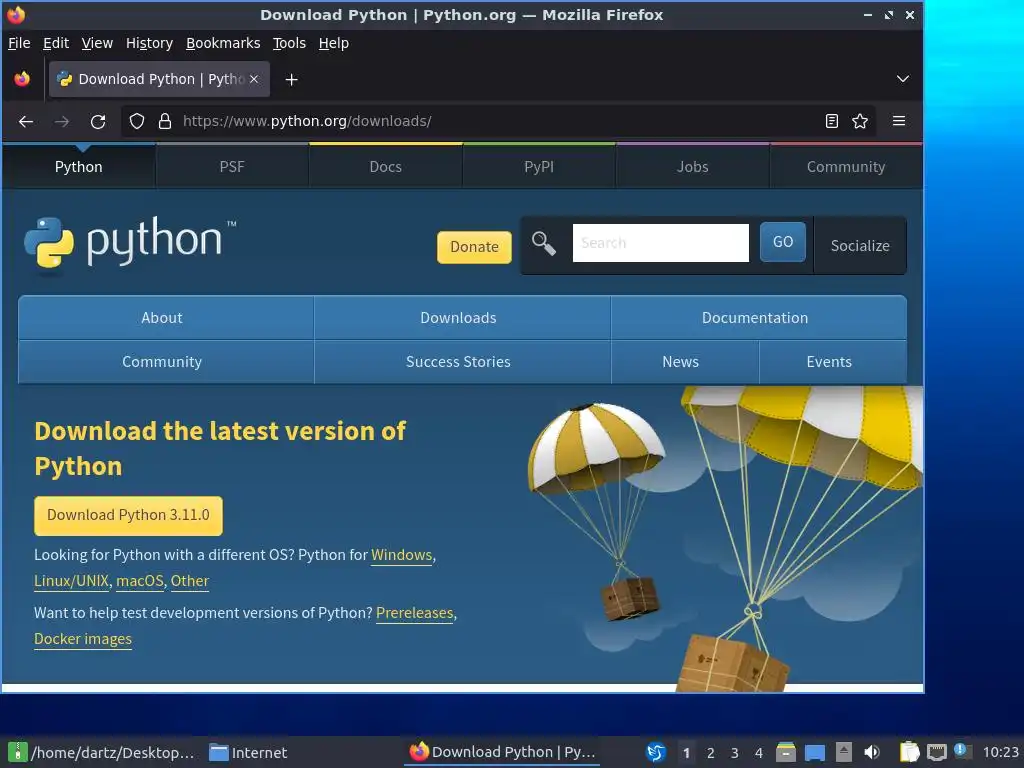Open the Prereleases link
The height and width of the screenshot is (768, 1024).
[x=414, y=613]
